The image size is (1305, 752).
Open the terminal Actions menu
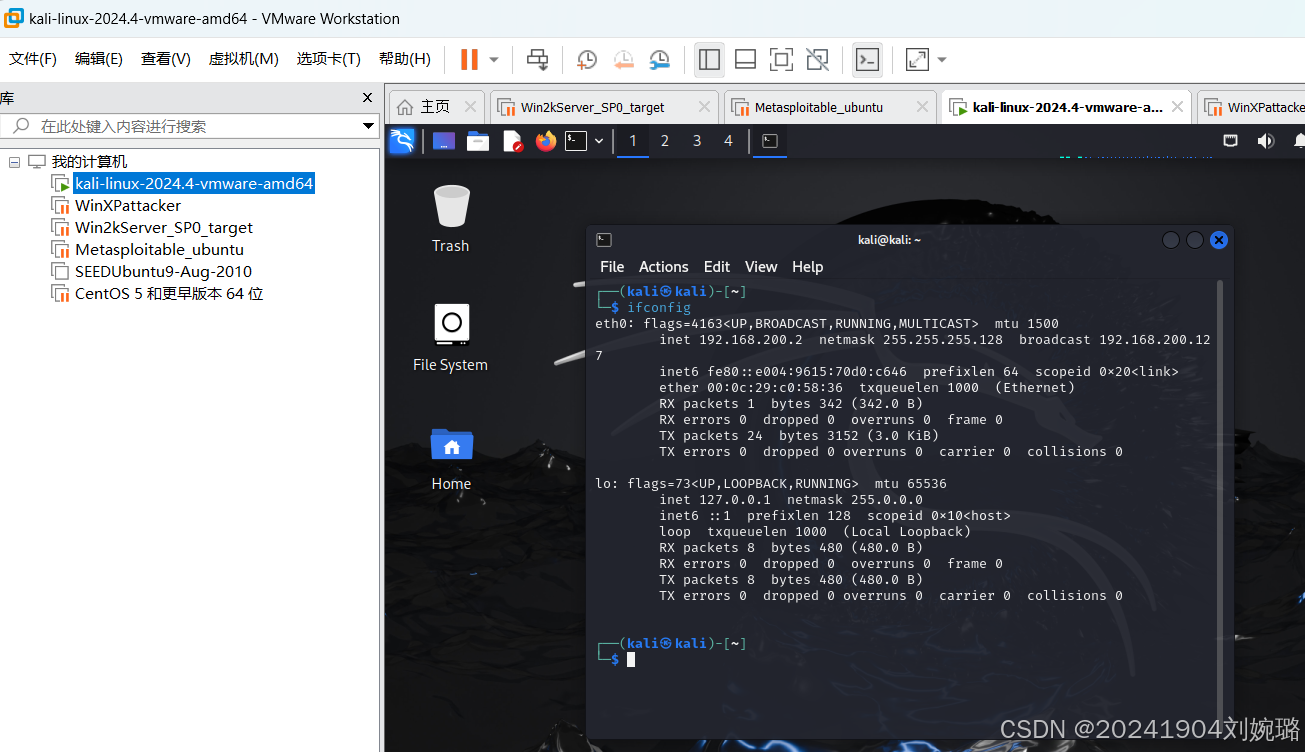(664, 267)
